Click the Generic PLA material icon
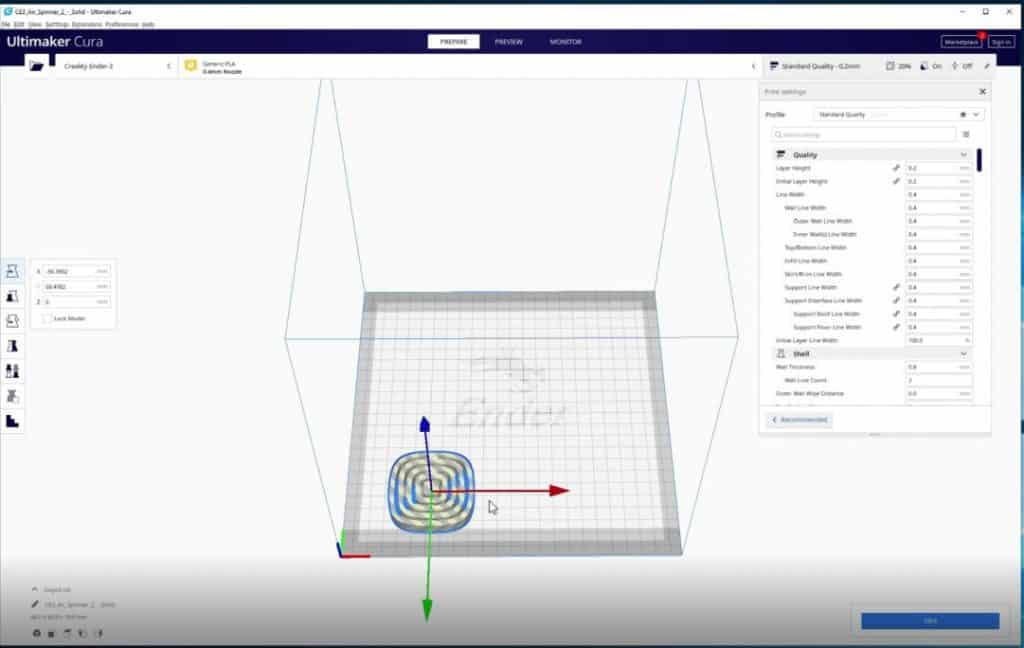The width and height of the screenshot is (1024, 648). point(191,66)
